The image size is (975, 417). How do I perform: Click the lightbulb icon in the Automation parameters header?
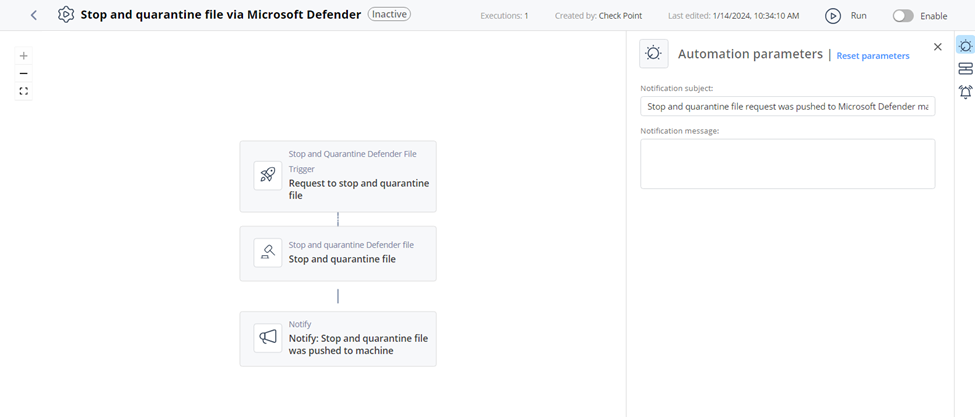coord(654,53)
